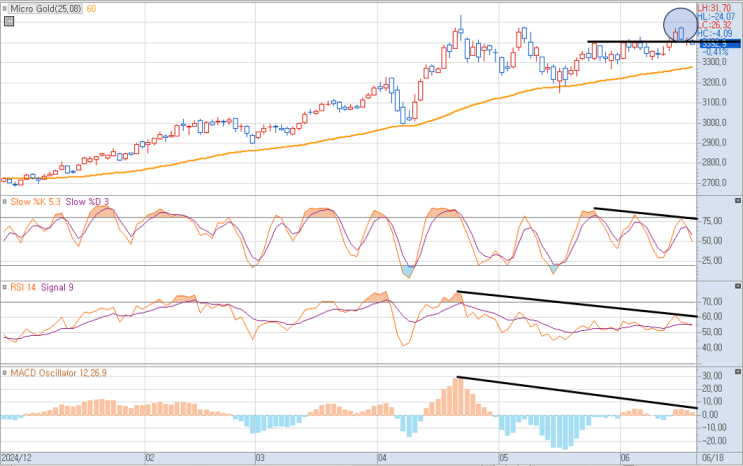Viewport: 743px width, 466px height.
Task: Click the corner button of the RSI panel
Action: click(738, 286)
